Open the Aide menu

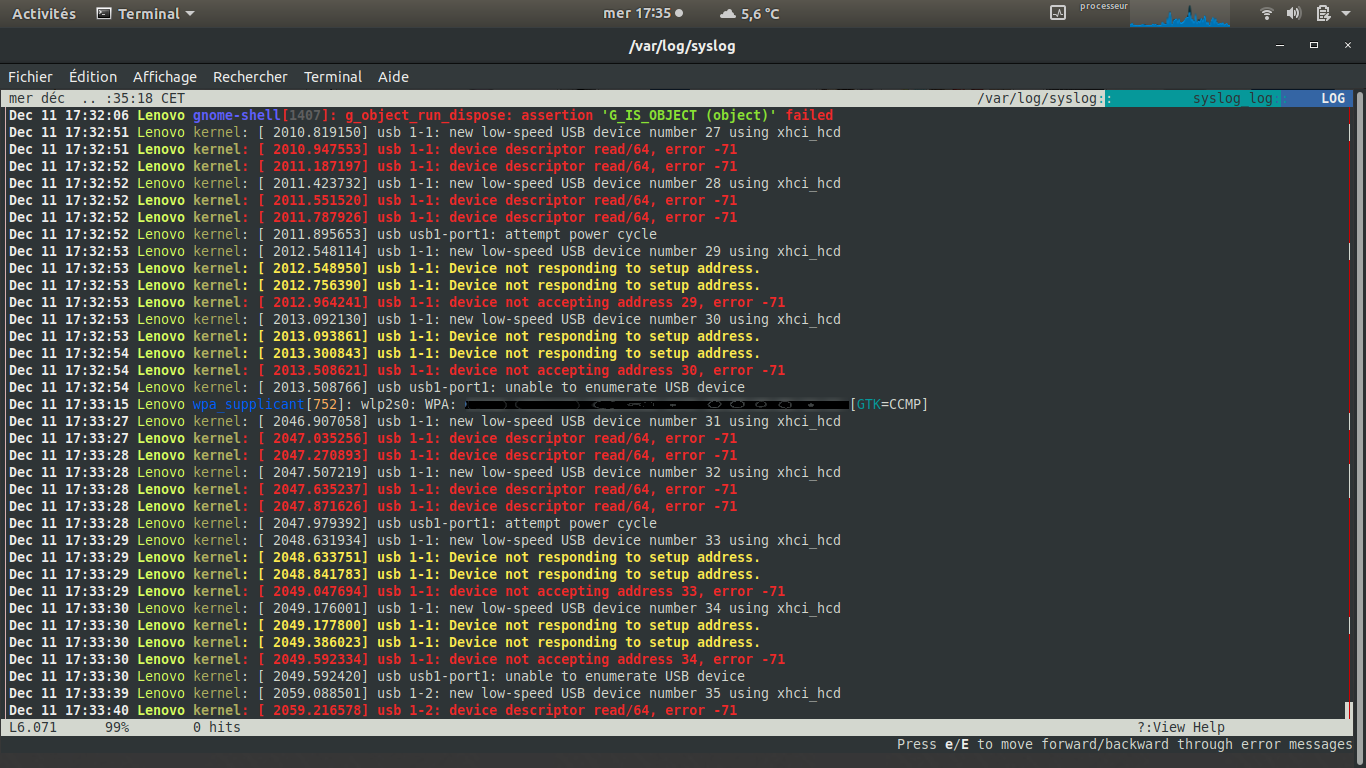coord(393,77)
